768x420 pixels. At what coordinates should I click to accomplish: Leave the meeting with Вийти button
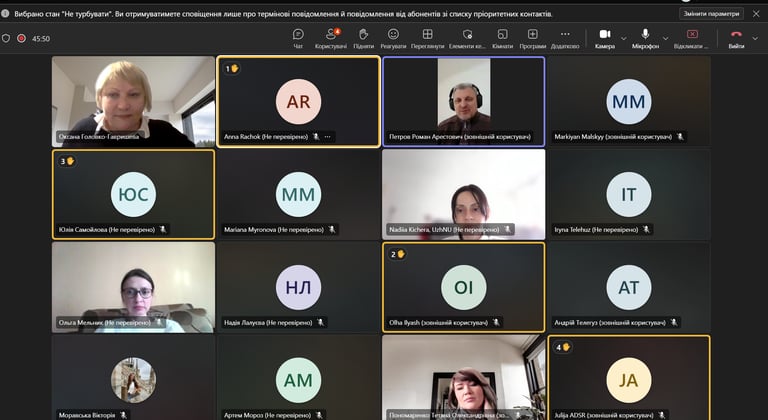click(736, 39)
